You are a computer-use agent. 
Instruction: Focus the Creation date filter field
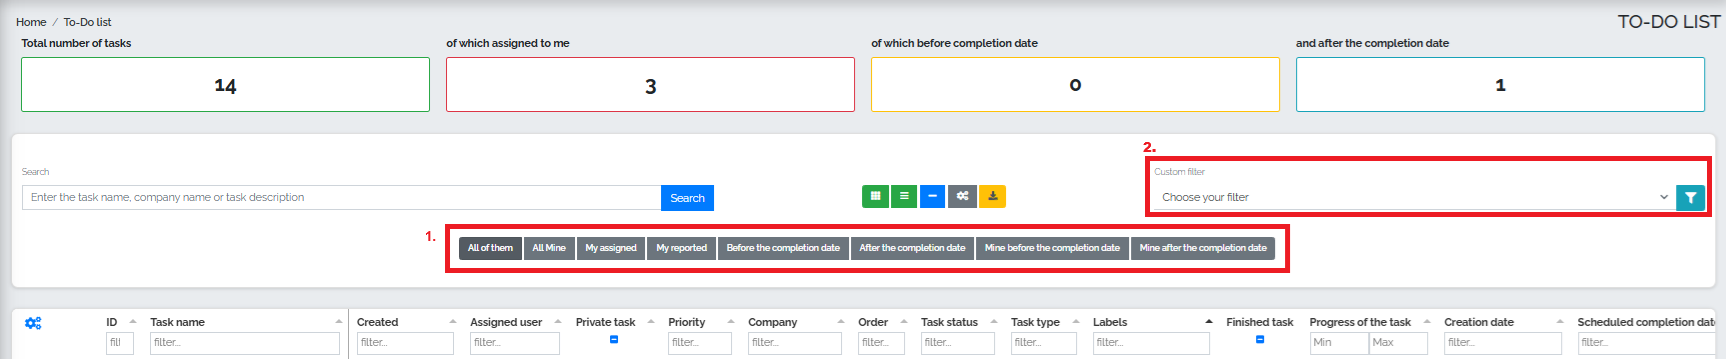click(x=1503, y=343)
